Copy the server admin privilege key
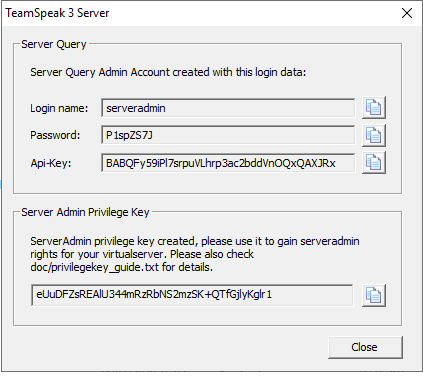 coord(374,295)
